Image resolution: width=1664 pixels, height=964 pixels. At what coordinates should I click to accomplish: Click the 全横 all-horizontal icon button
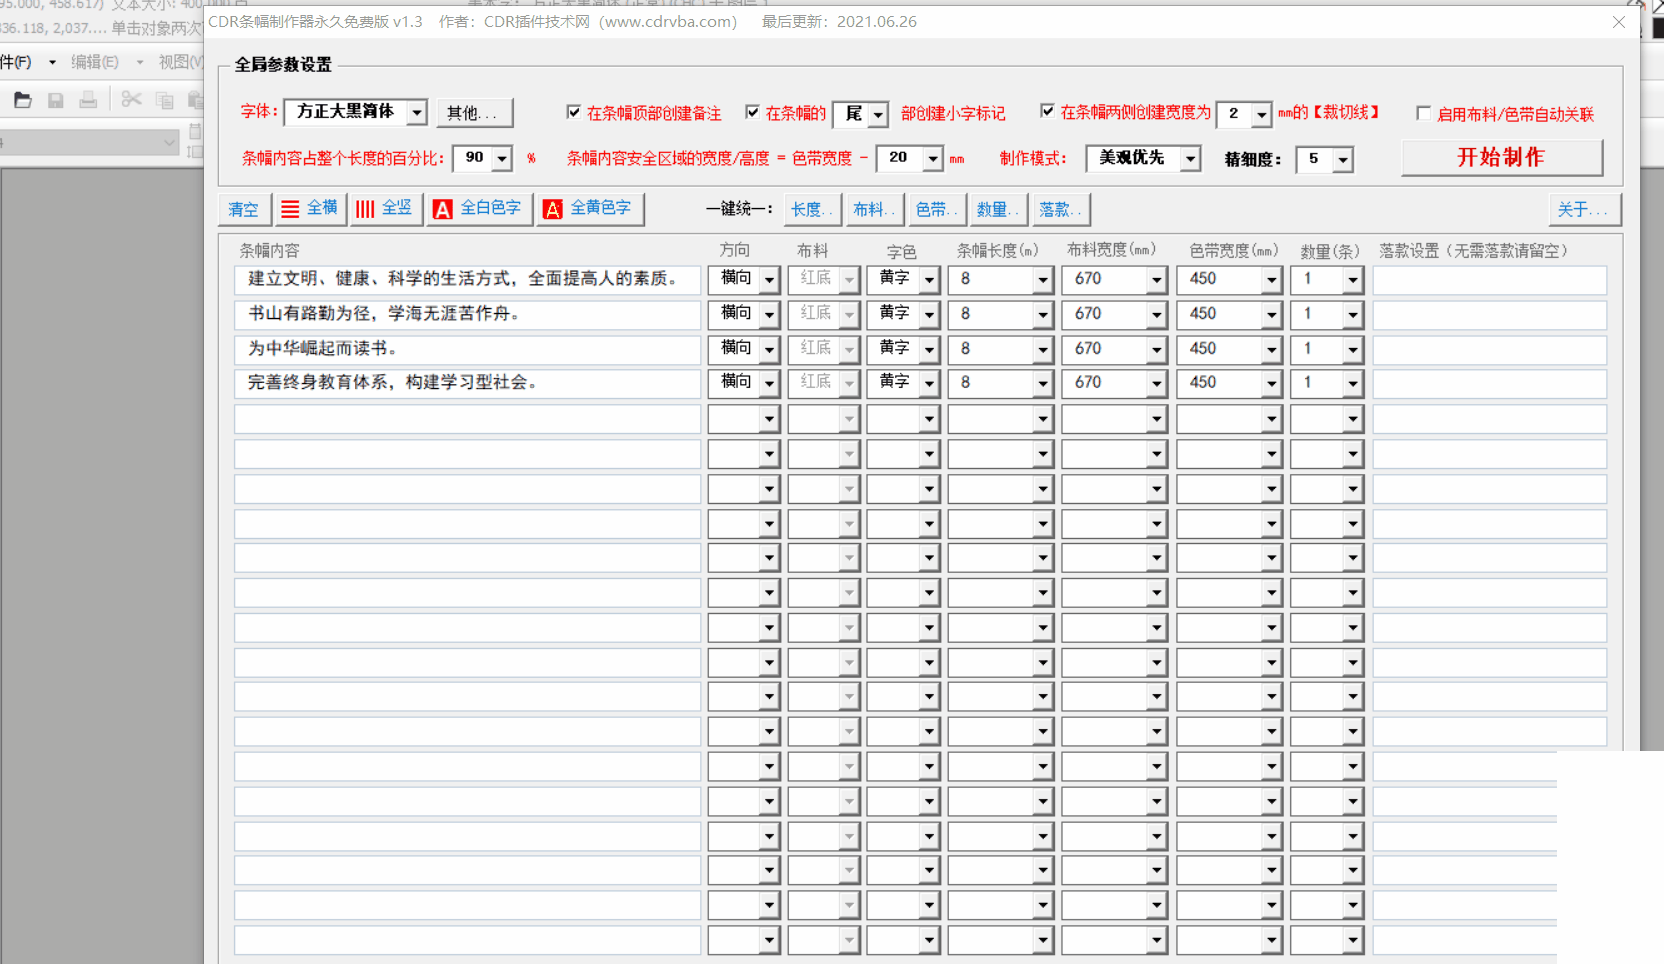[310, 209]
